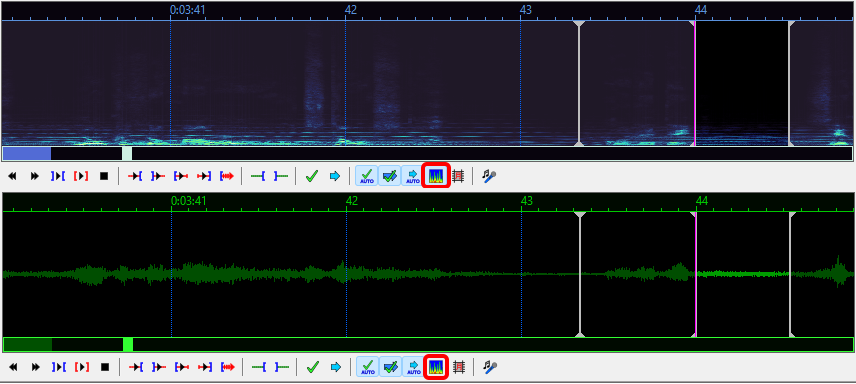The width and height of the screenshot is (856, 384).
Task: Play audio selection from spectrum view toolbar
Action: pos(58,176)
